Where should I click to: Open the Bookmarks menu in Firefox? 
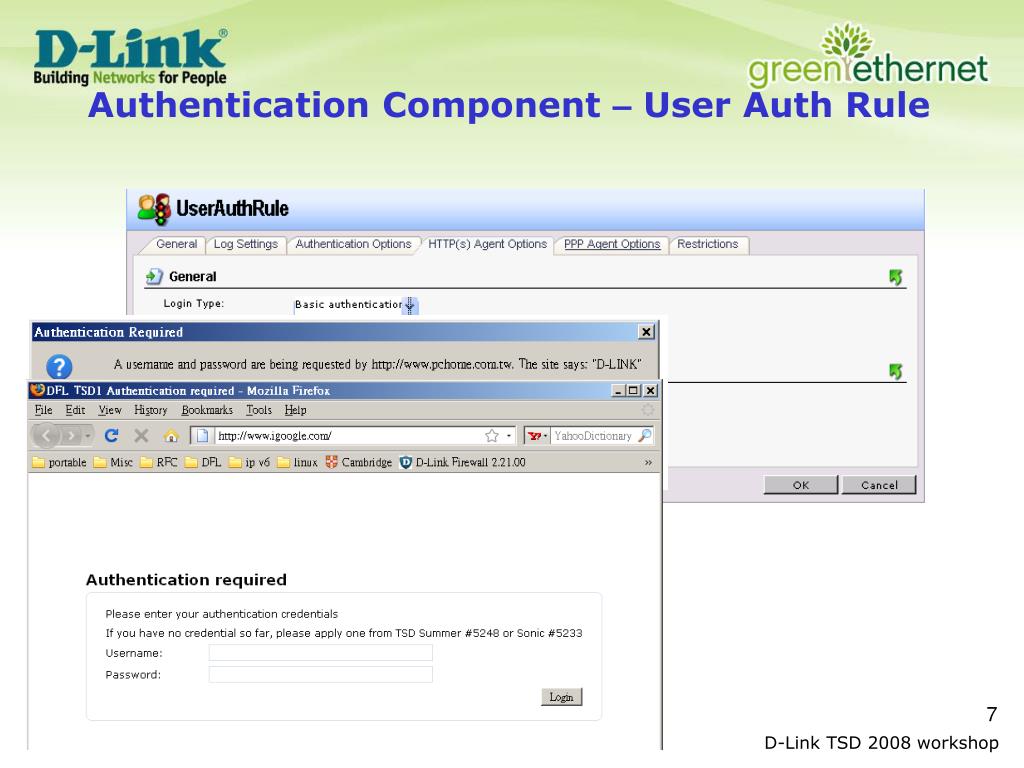click(x=207, y=410)
